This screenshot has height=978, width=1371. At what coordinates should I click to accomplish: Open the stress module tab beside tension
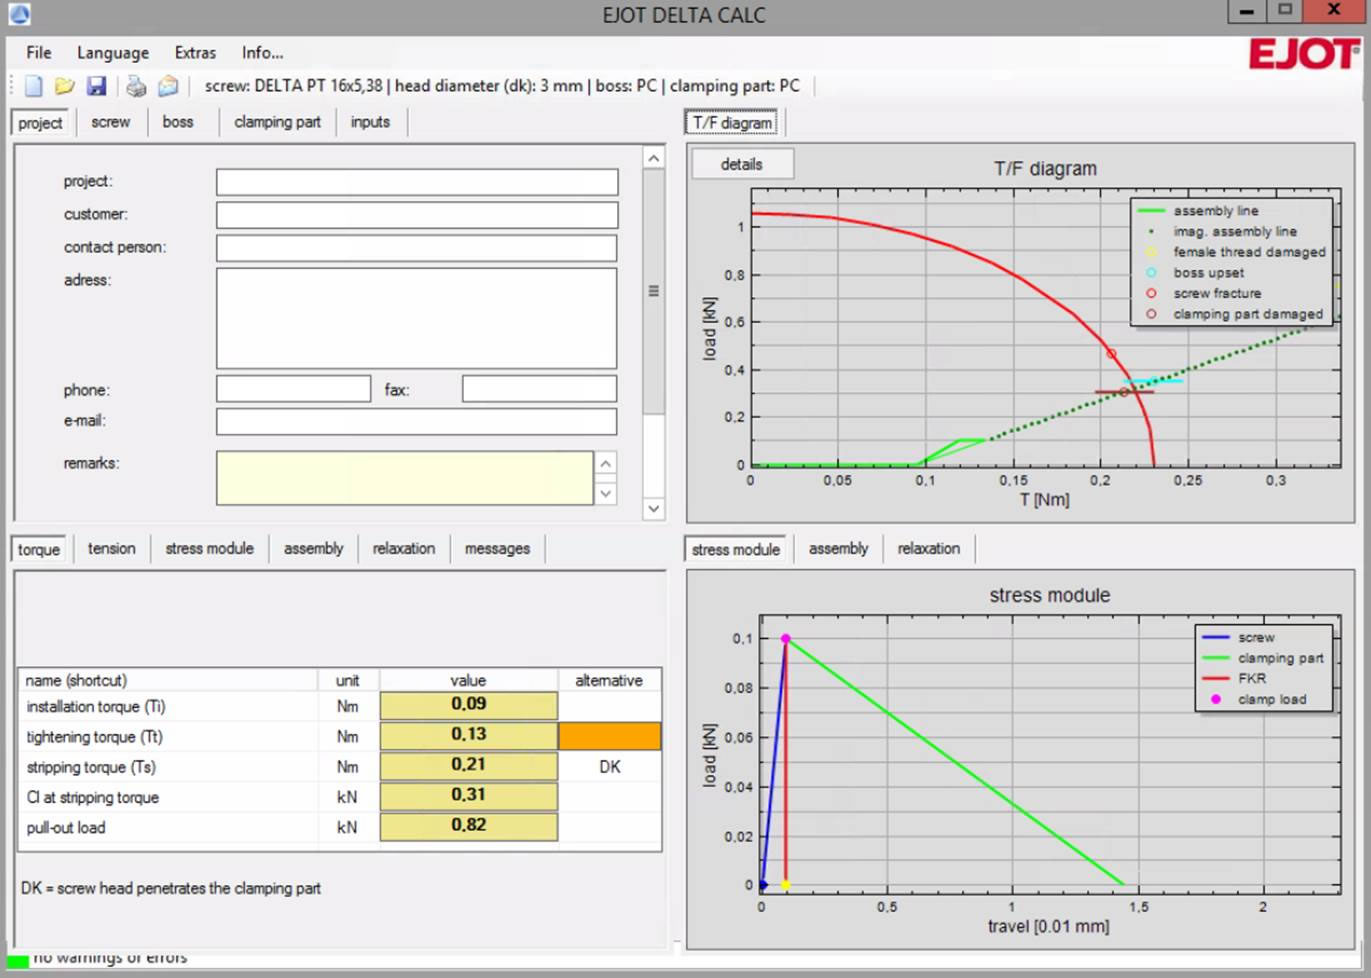(209, 549)
